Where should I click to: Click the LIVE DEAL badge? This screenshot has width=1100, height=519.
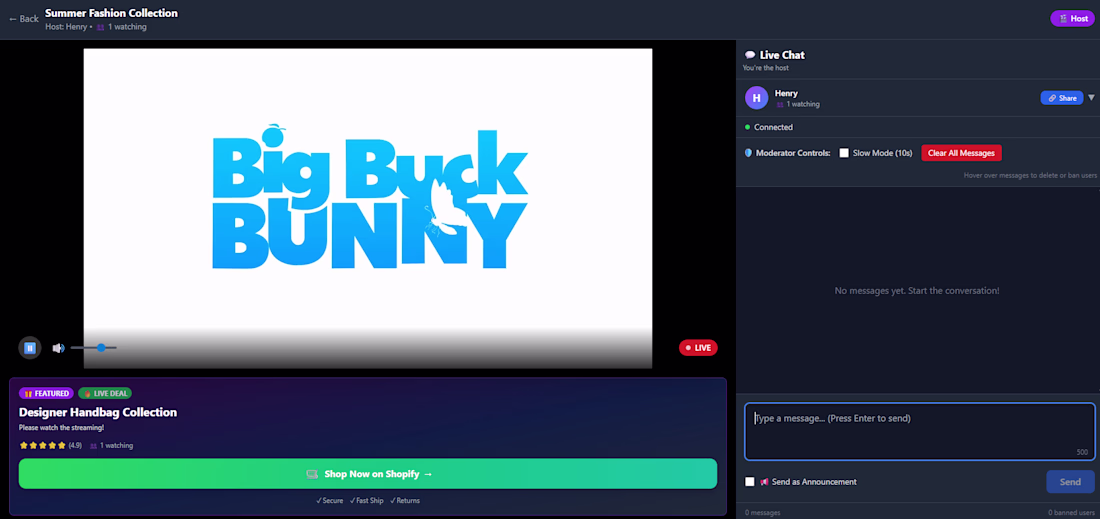(105, 393)
